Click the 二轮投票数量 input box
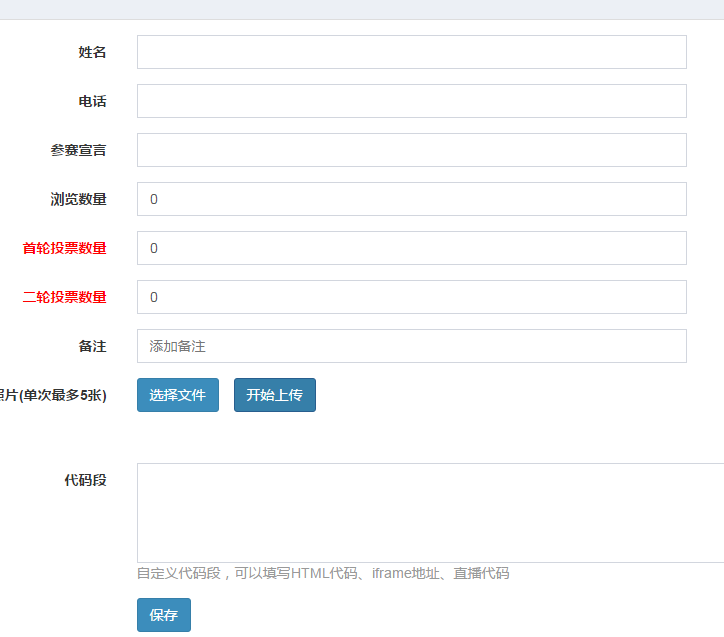Screen dimensions: 724x637 (411, 297)
